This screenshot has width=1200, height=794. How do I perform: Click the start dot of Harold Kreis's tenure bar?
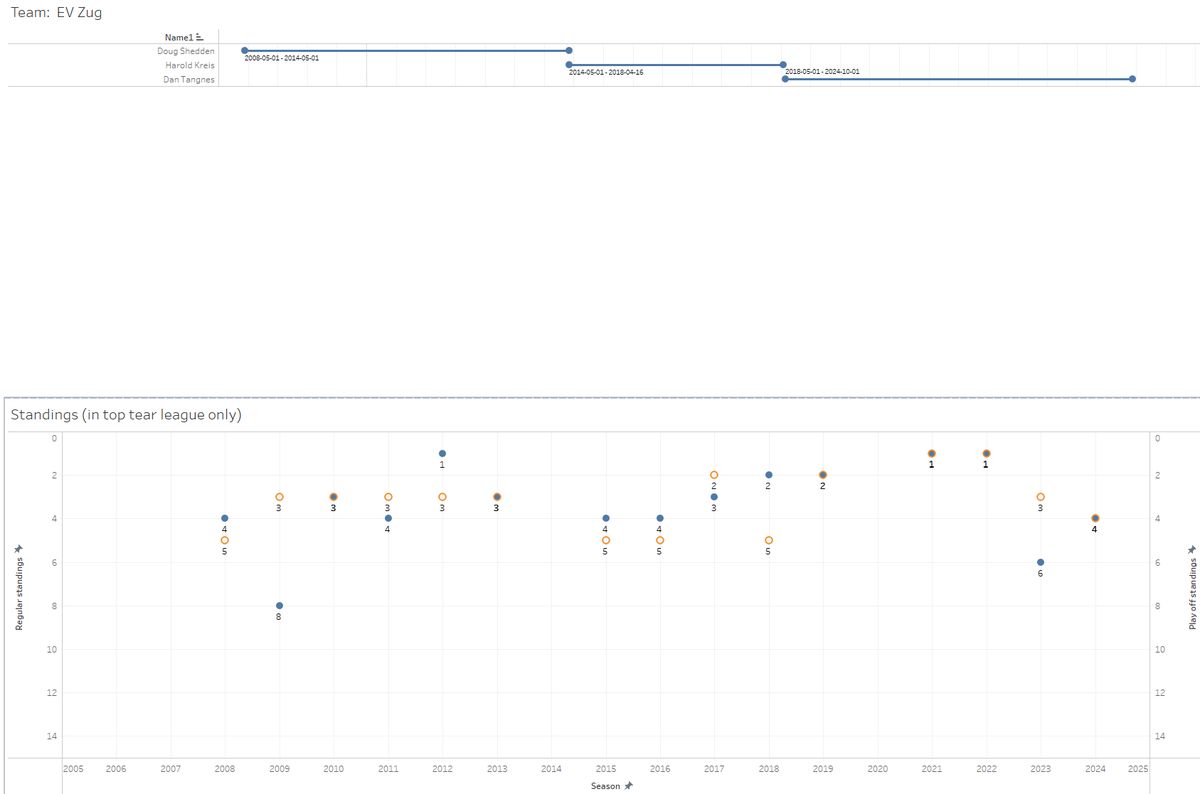(569, 64)
